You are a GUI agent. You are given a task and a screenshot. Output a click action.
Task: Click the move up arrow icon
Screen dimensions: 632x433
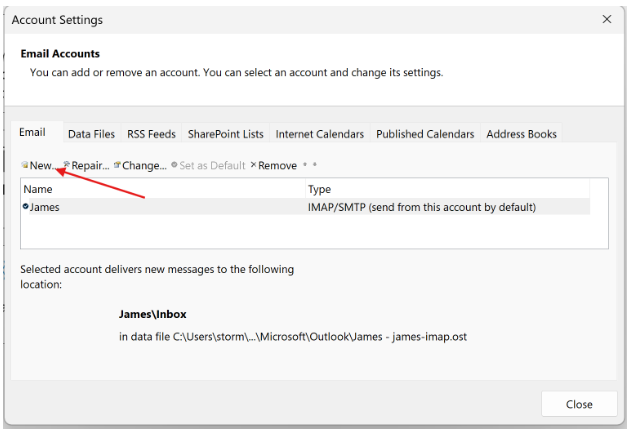tap(305, 165)
